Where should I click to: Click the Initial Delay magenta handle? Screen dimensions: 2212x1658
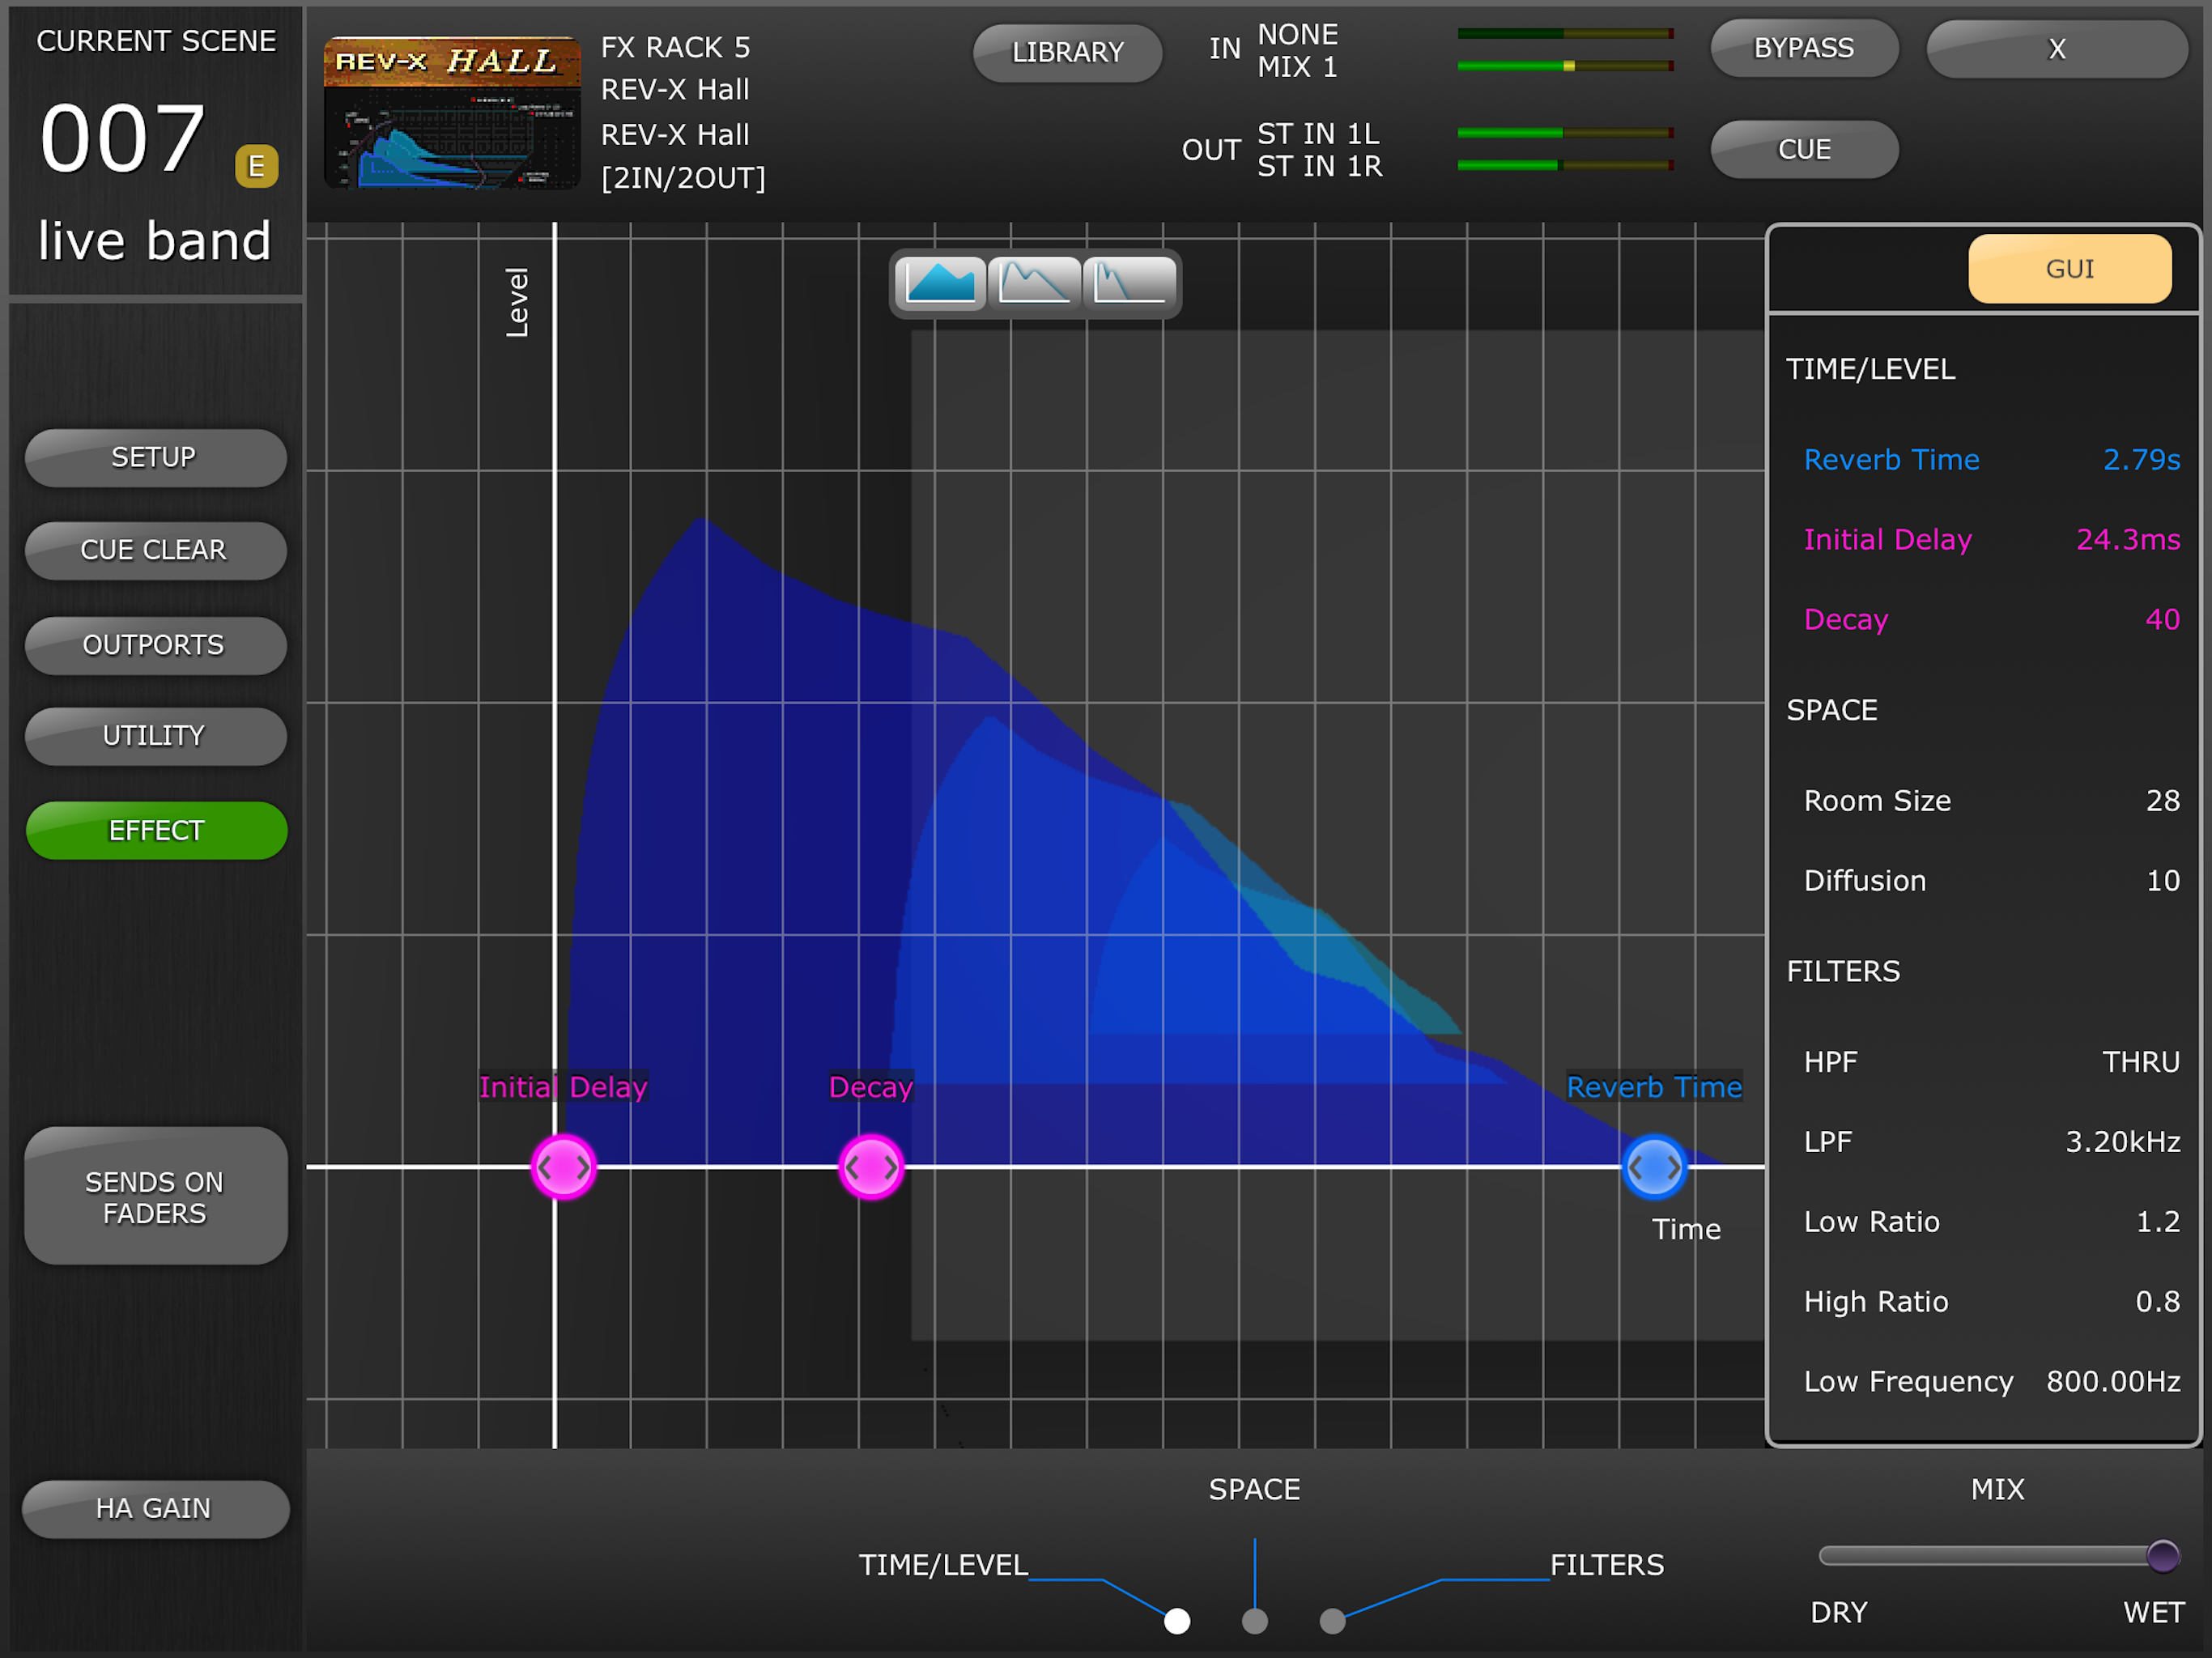[563, 1167]
